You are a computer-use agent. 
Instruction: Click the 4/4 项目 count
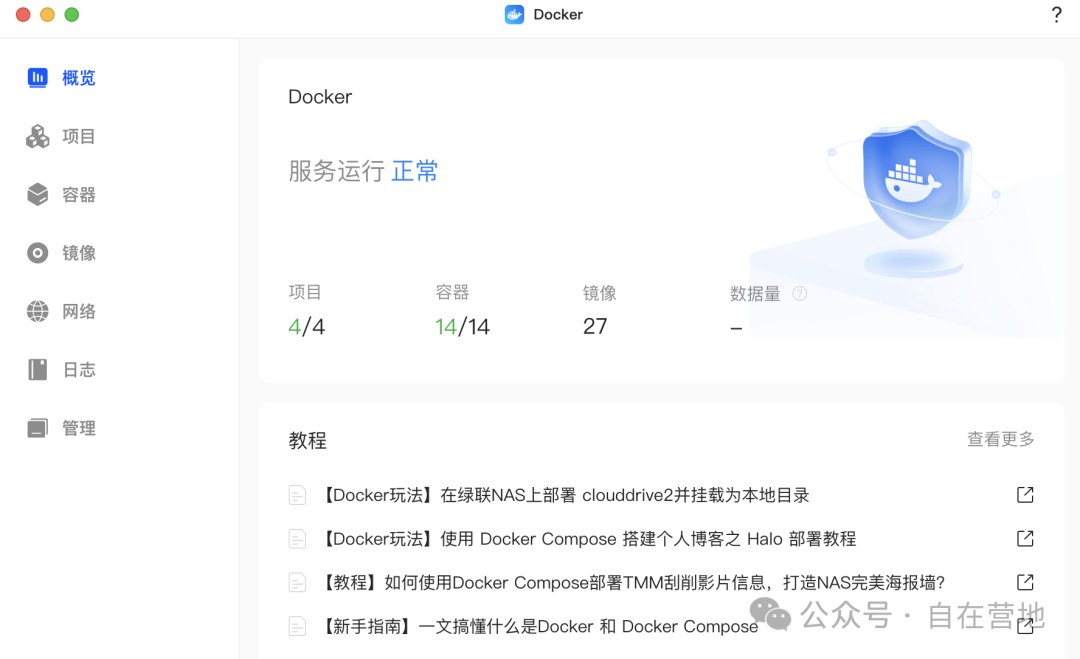click(306, 326)
